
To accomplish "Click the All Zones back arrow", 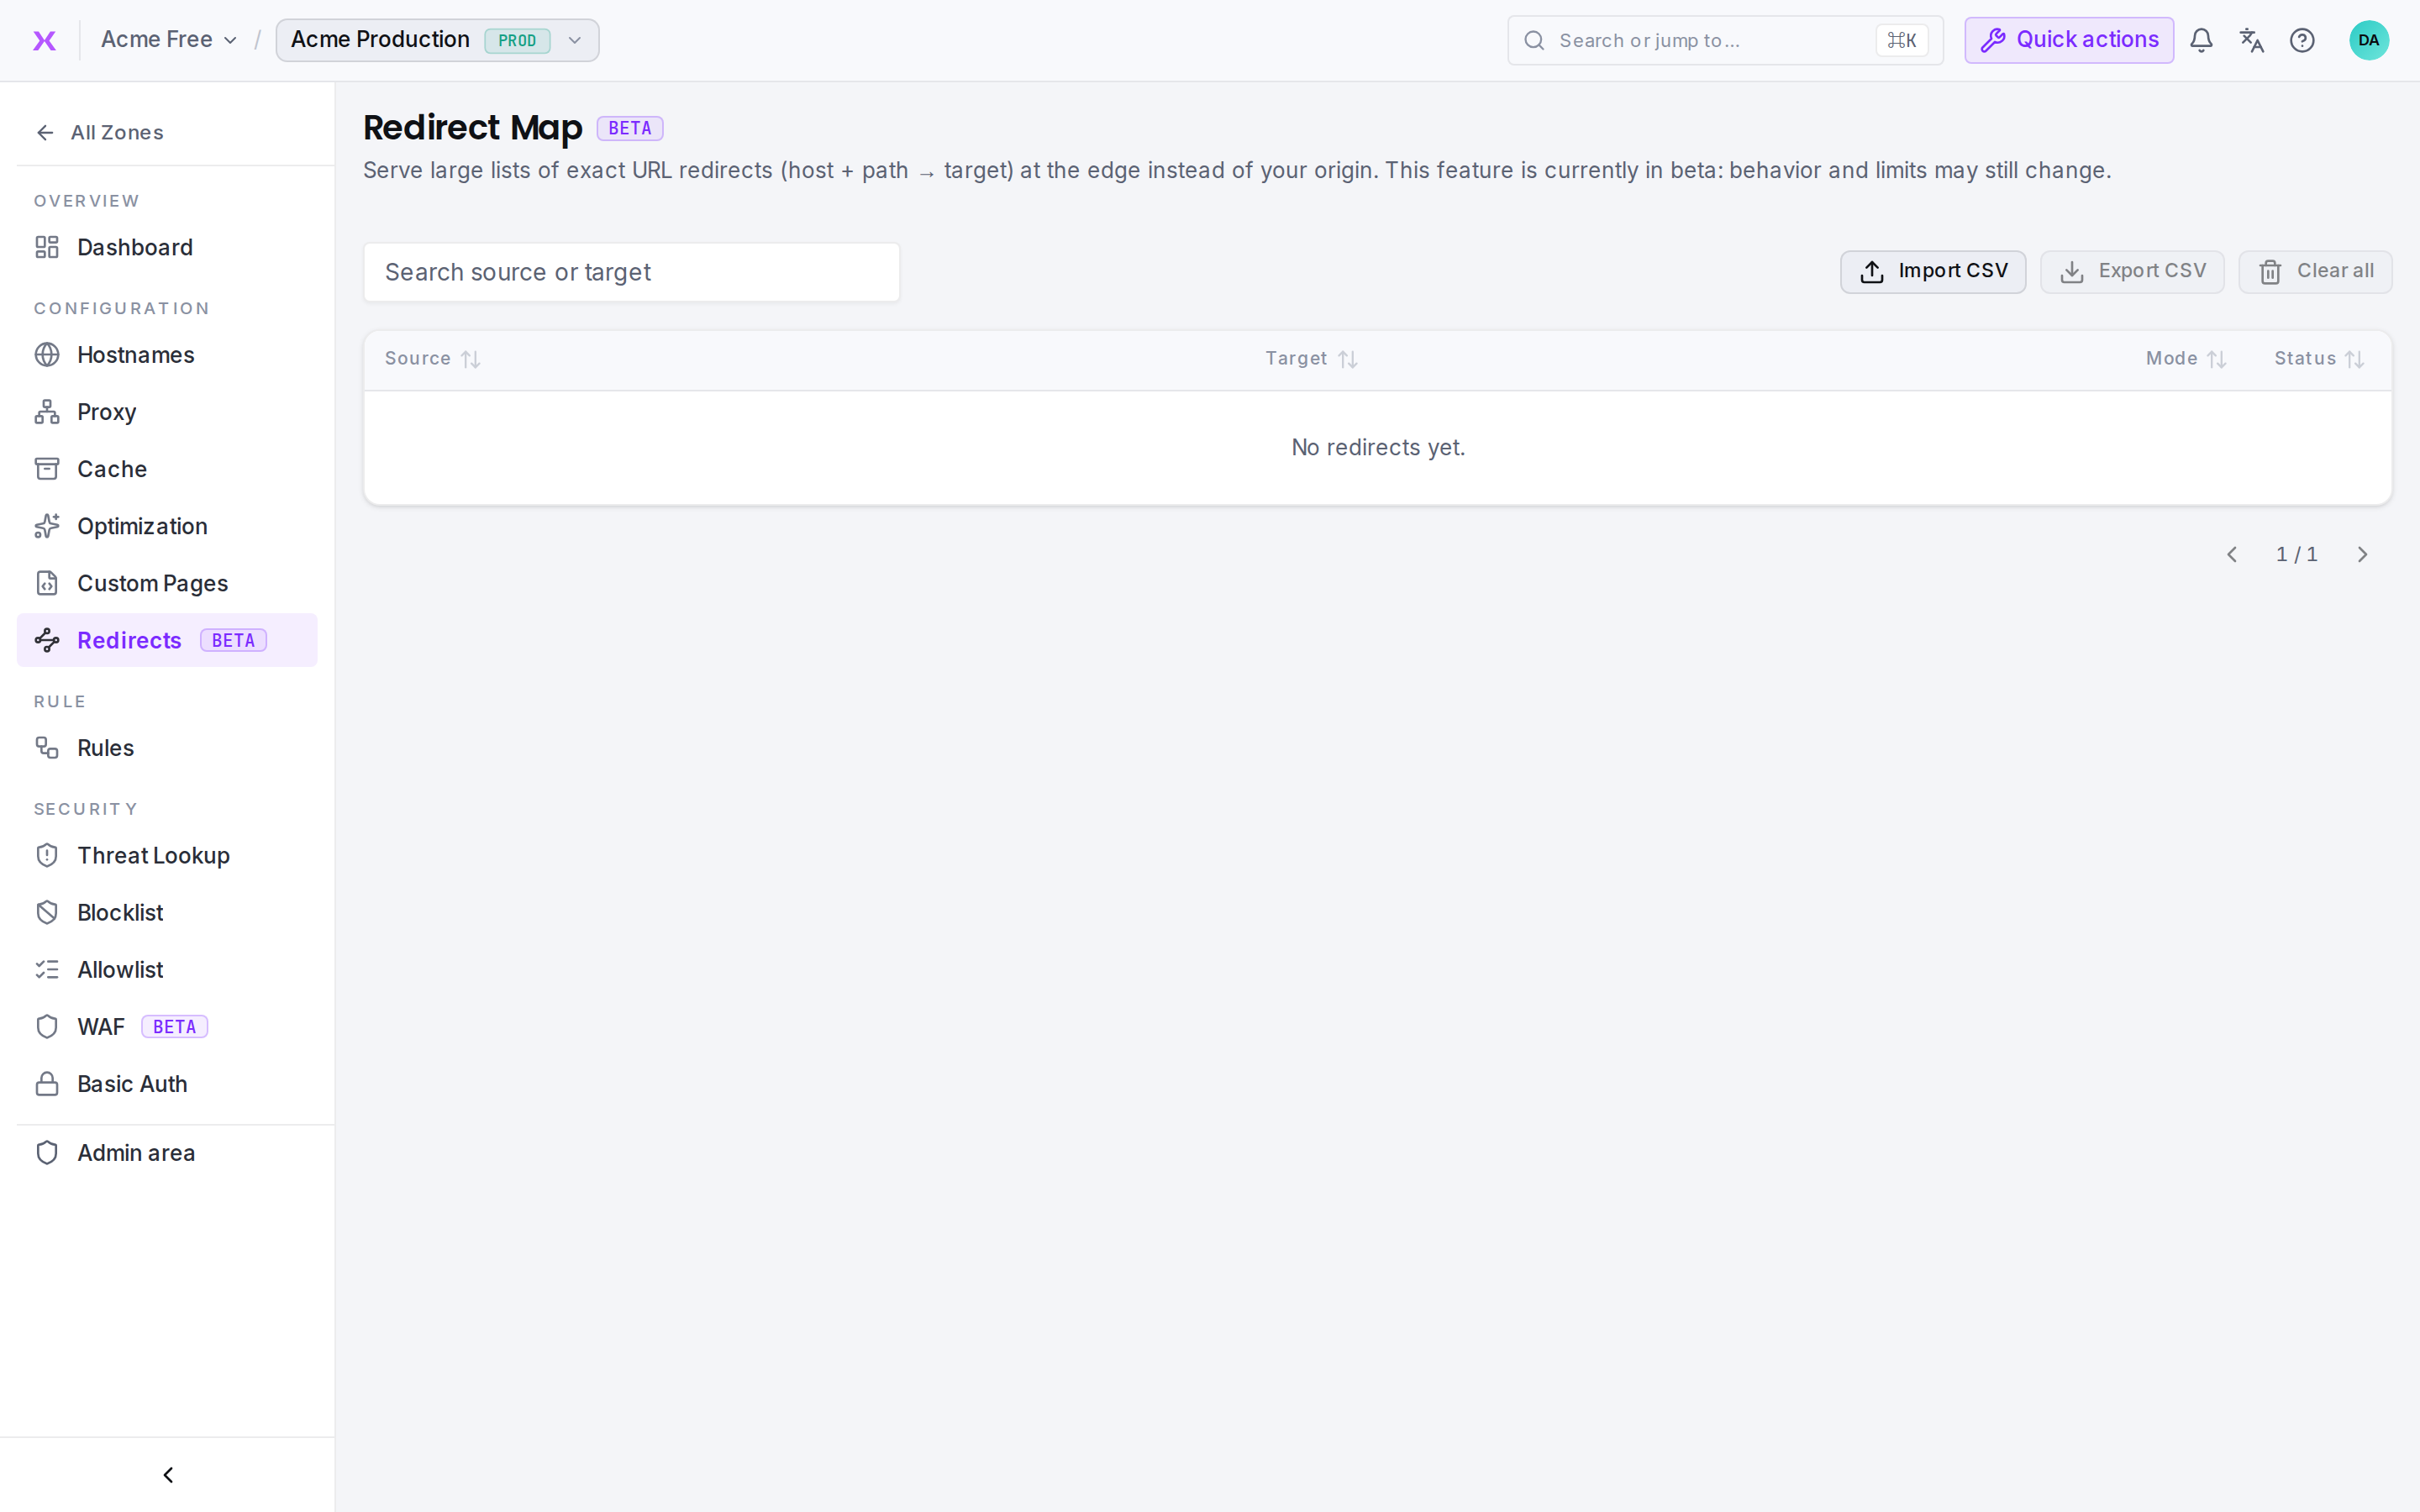I will click(45, 133).
